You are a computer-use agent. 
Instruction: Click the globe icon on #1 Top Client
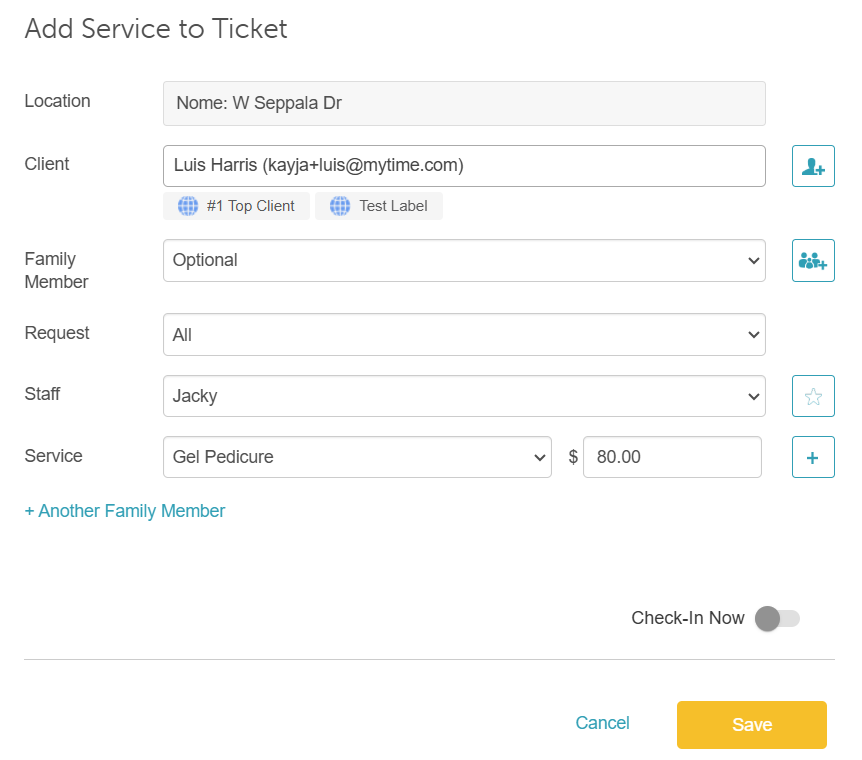(188, 206)
